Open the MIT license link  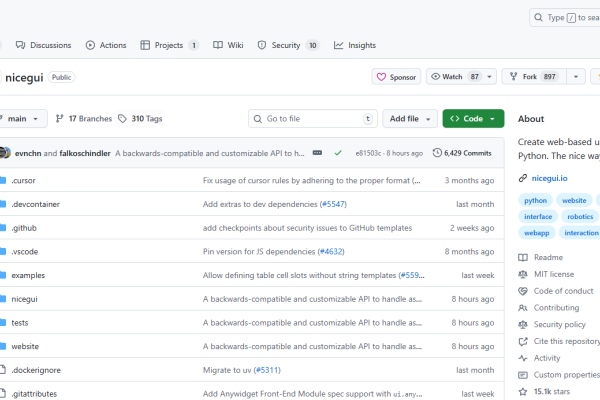click(x=554, y=273)
